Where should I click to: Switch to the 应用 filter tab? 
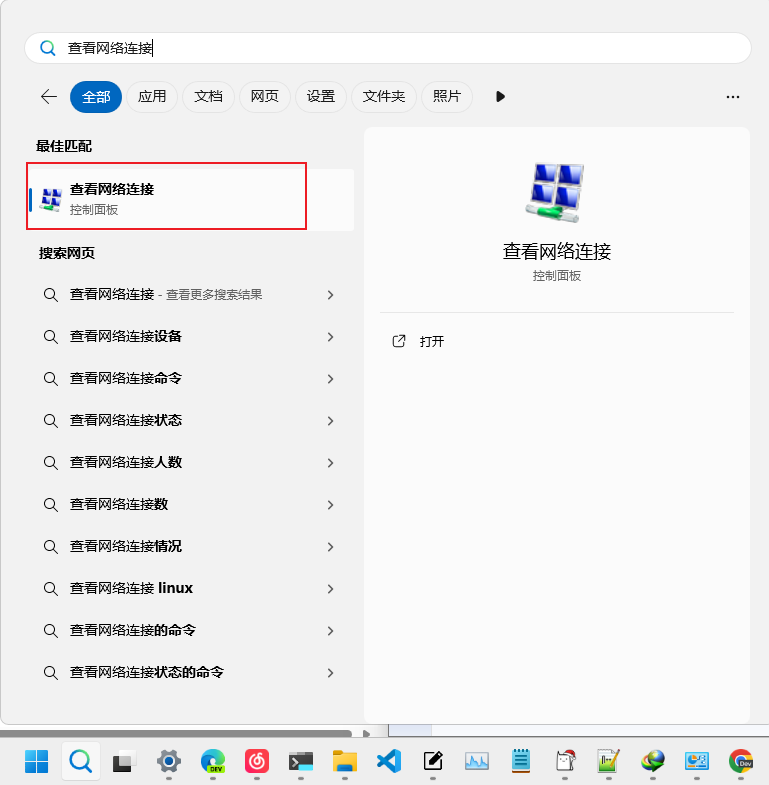(x=152, y=97)
